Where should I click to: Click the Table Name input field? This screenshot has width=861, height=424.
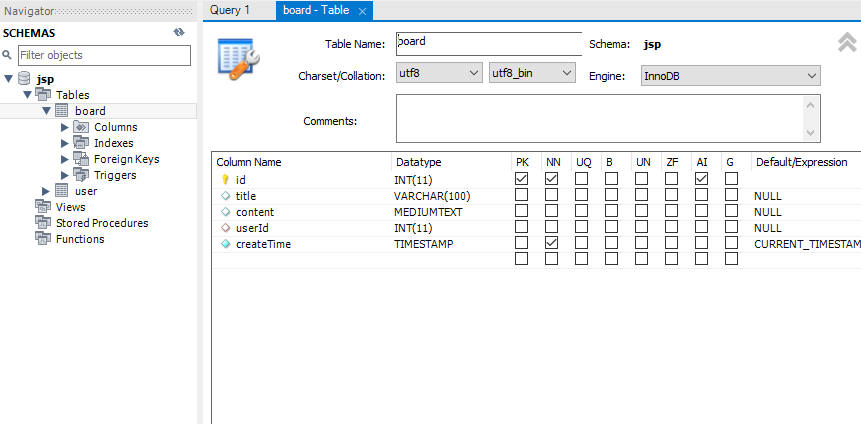point(489,44)
